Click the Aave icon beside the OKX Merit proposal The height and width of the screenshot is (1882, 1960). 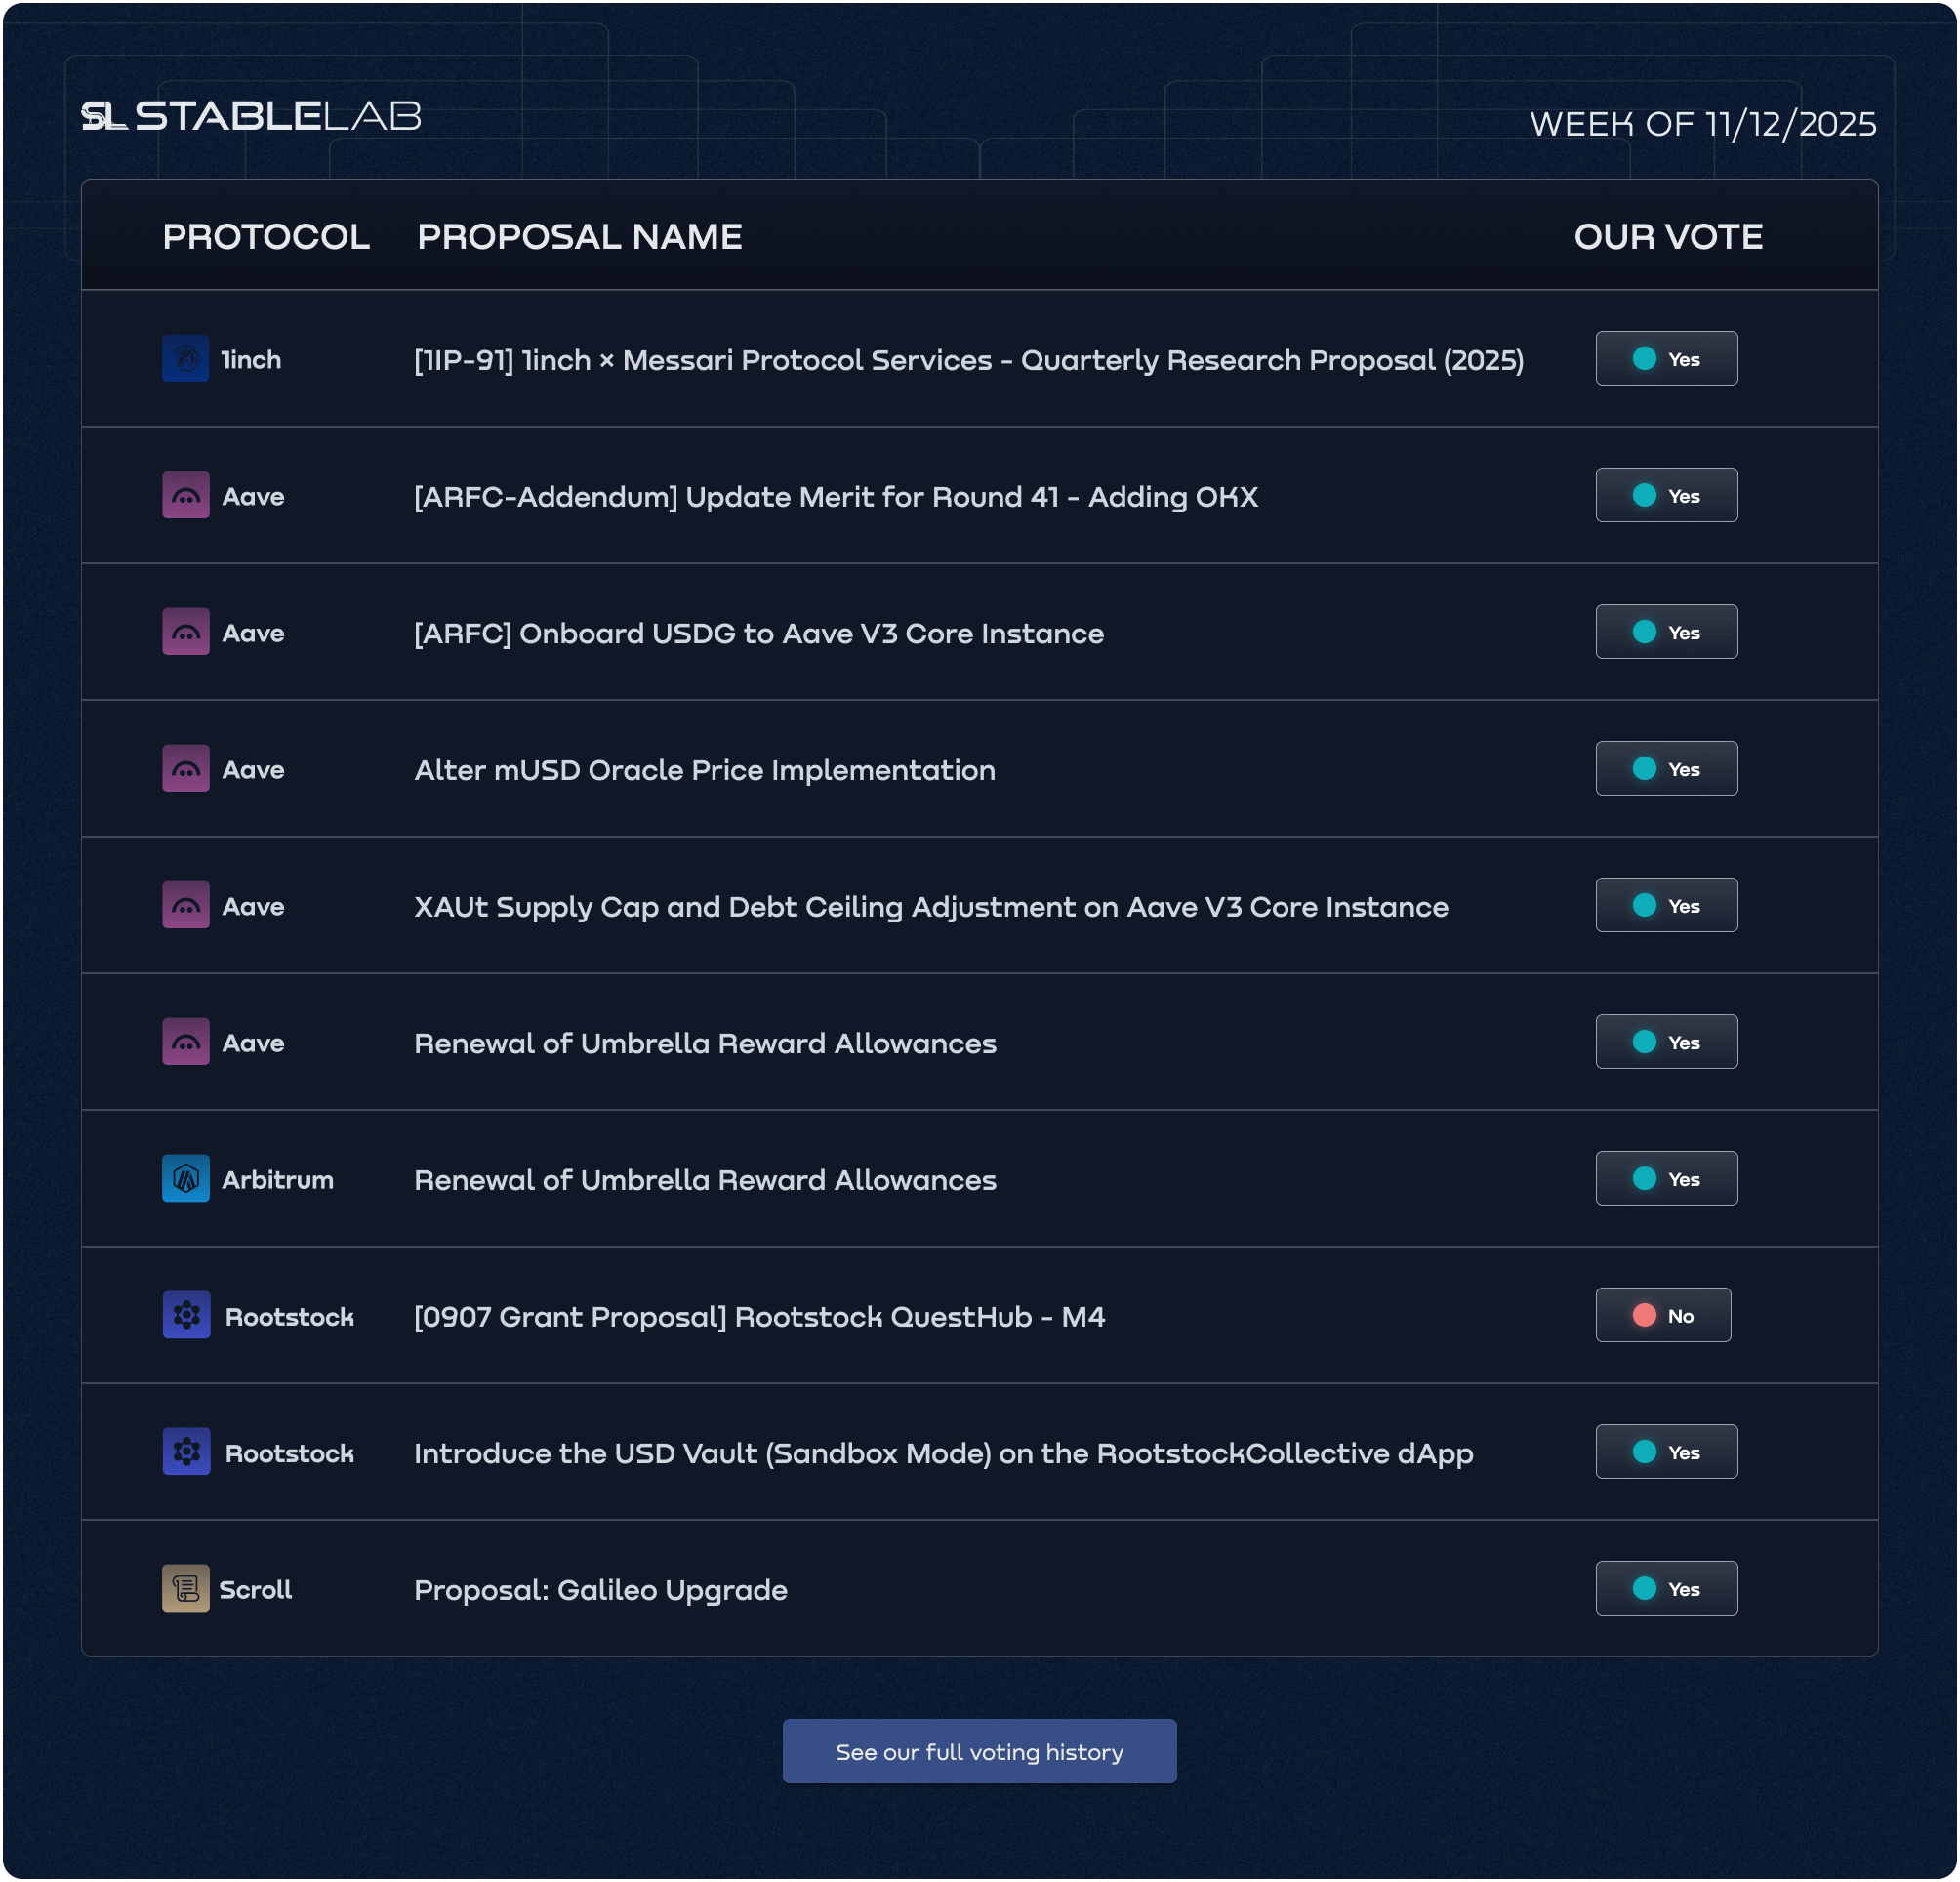[185, 495]
